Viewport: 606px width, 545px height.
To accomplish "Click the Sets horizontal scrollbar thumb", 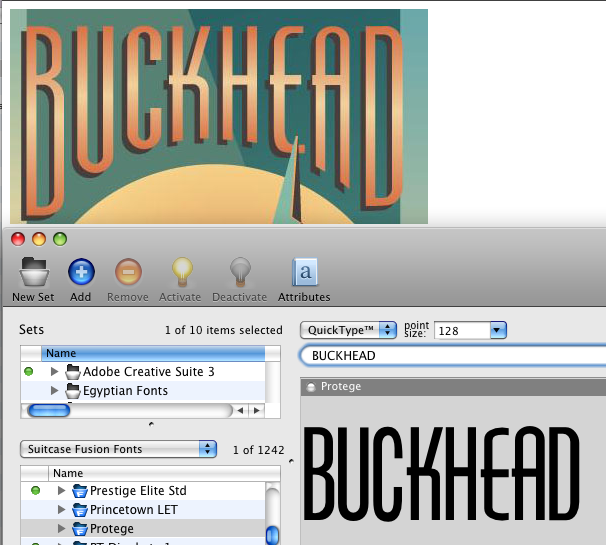I will click(x=49, y=410).
